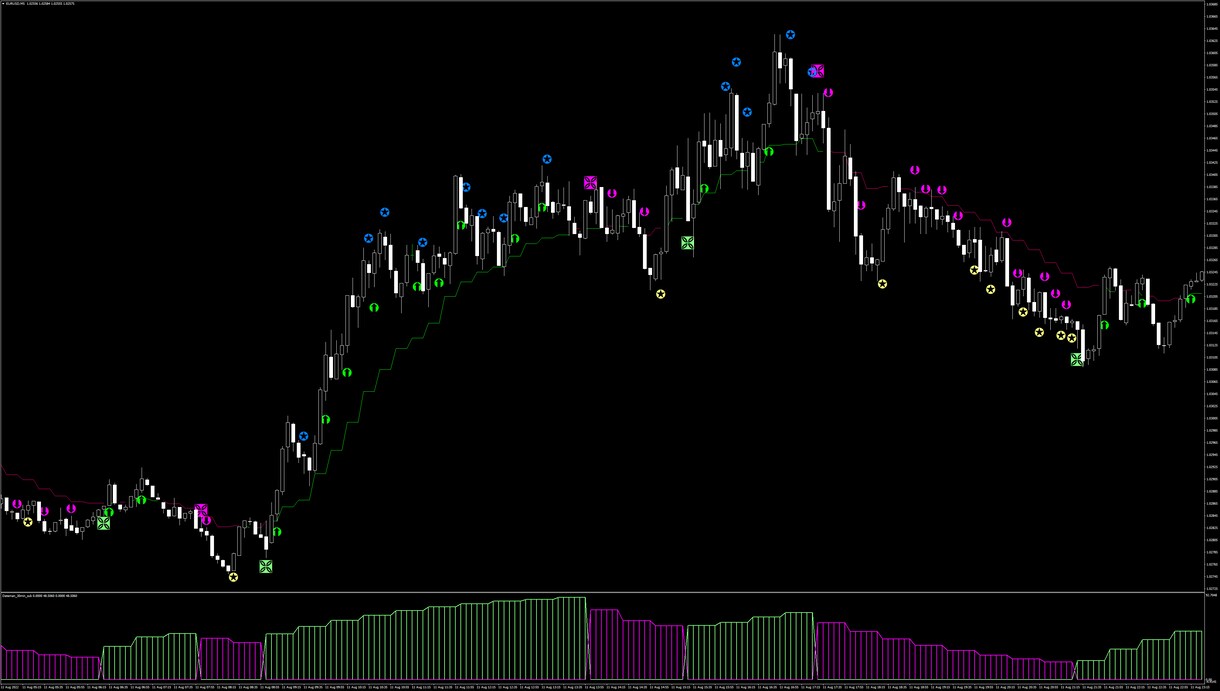Viewport: 1220px width, 691px height.
Task: Click the time axis along the bottom
Action: 600,687
